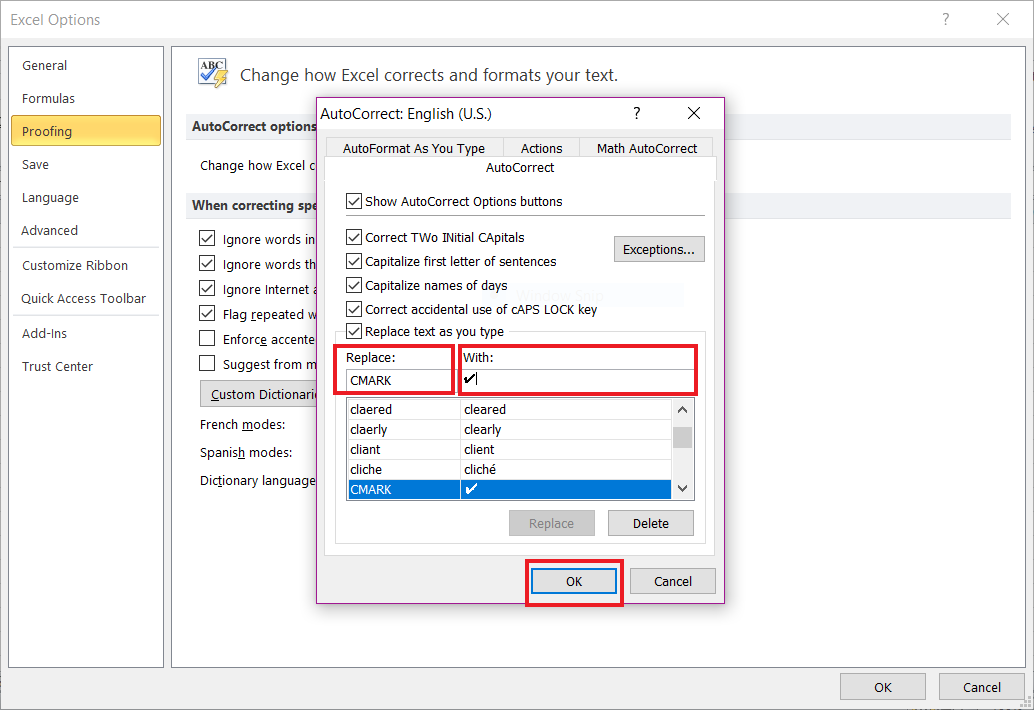Open the Exceptions dialog
1034x710 pixels.
pyautogui.click(x=659, y=249)
